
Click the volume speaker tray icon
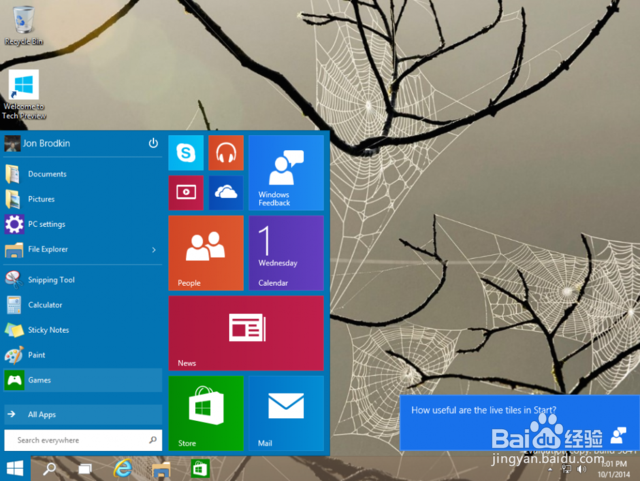coord(581,469)
